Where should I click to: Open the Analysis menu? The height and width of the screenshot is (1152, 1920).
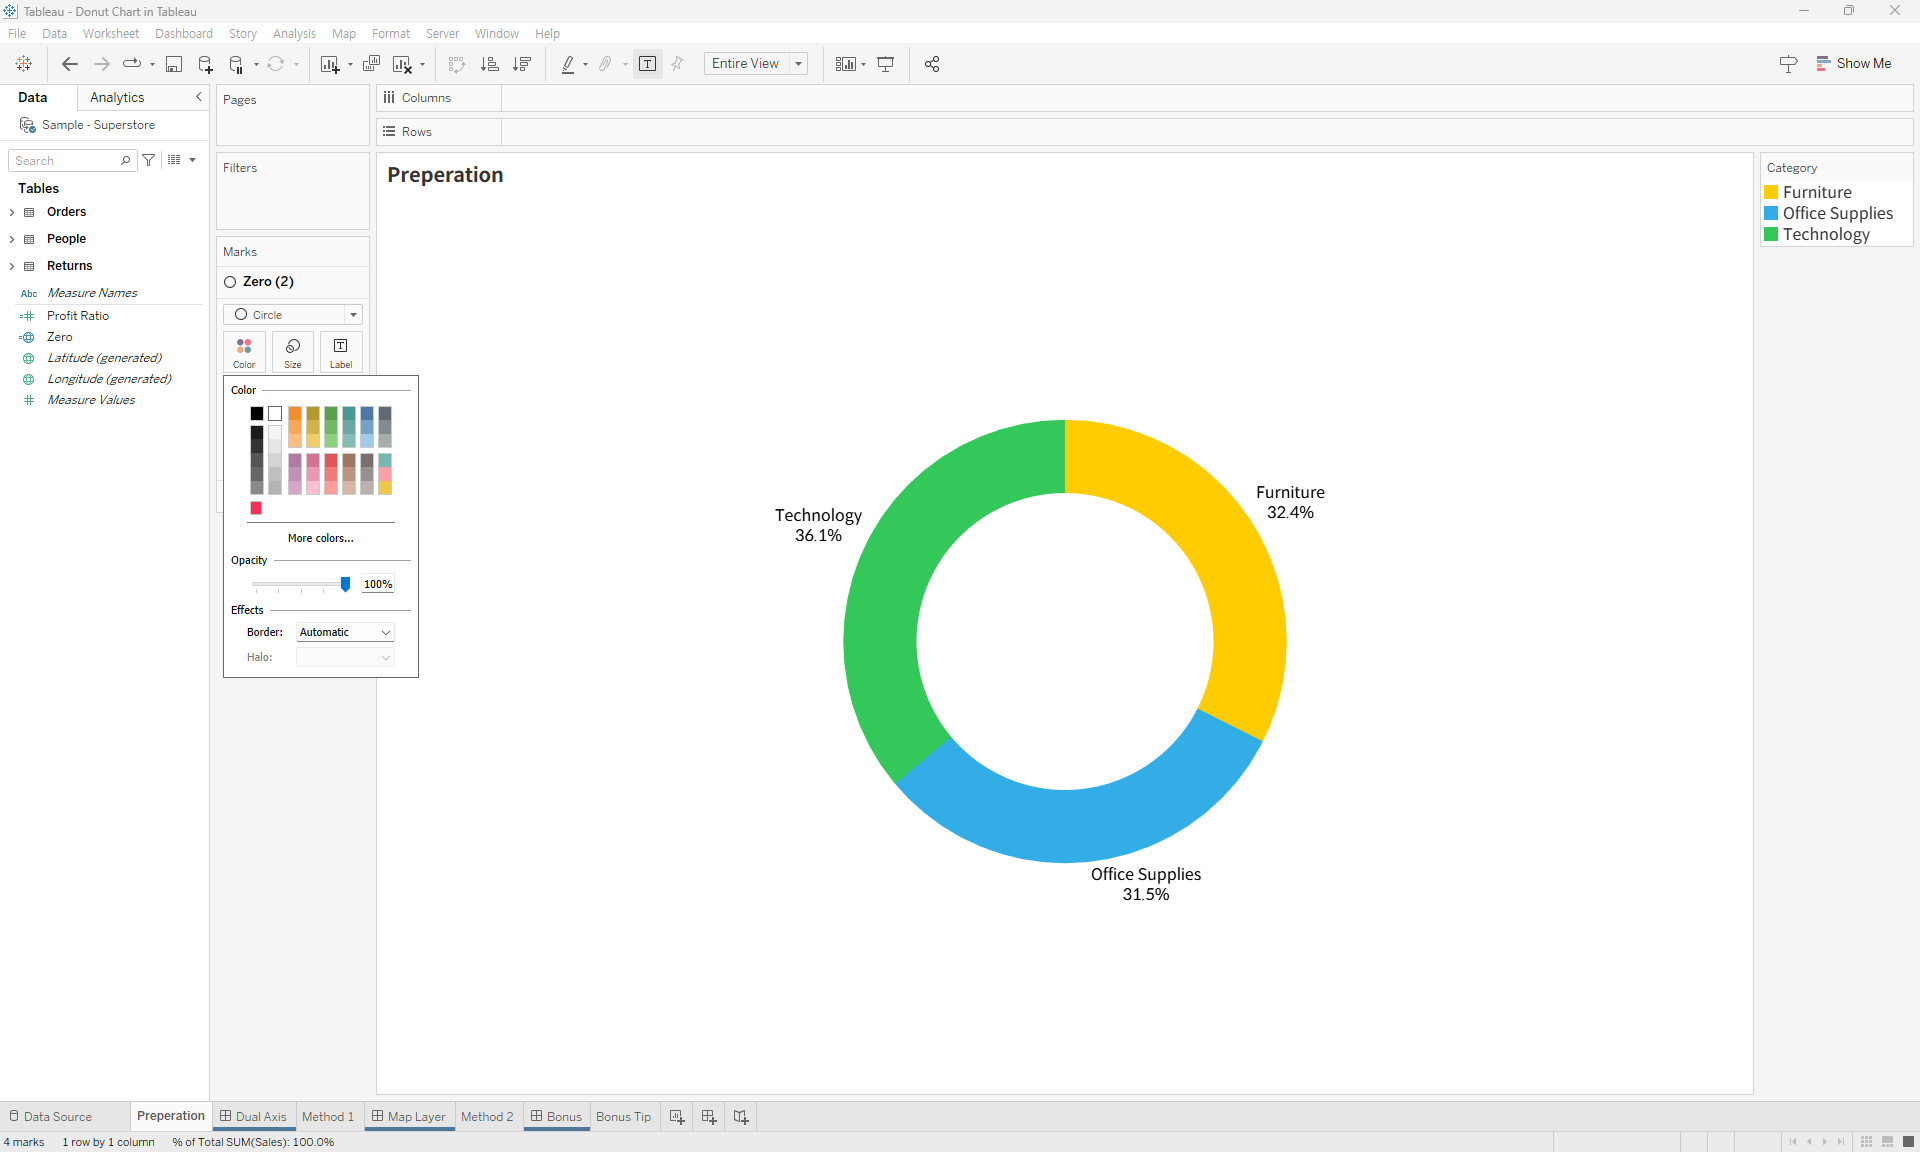(x=293, y=33)
